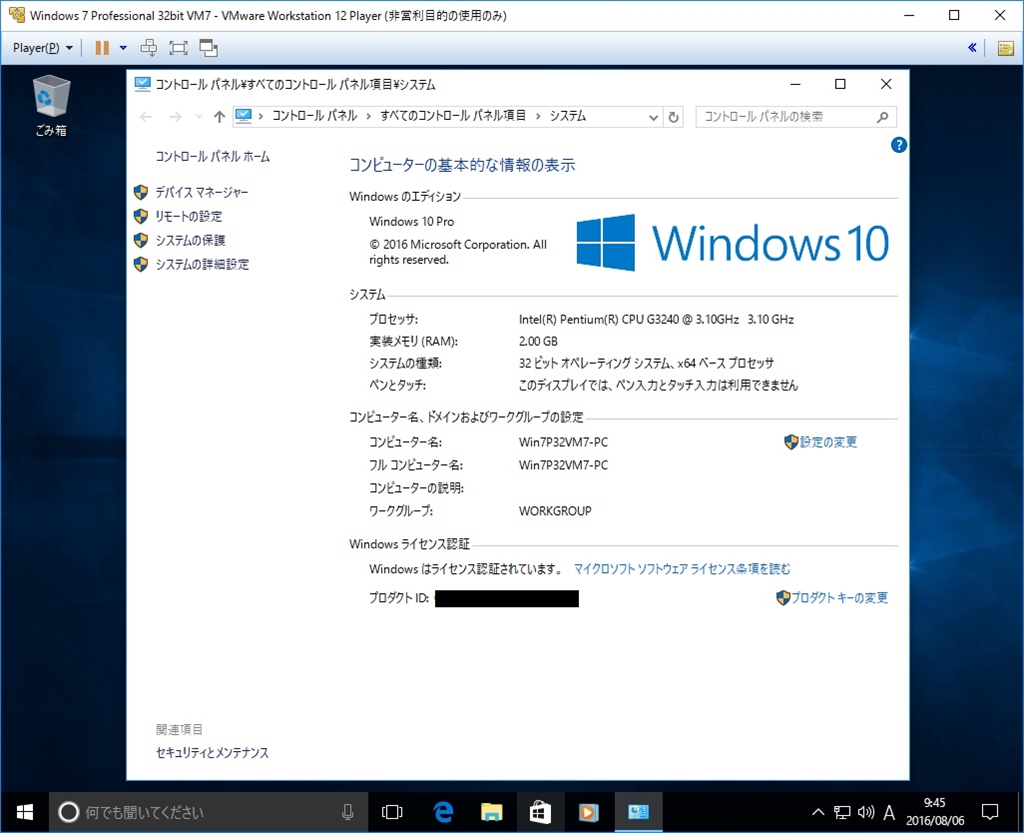
Task: Switch to VMware Unity mode
Action: (209, 48)
